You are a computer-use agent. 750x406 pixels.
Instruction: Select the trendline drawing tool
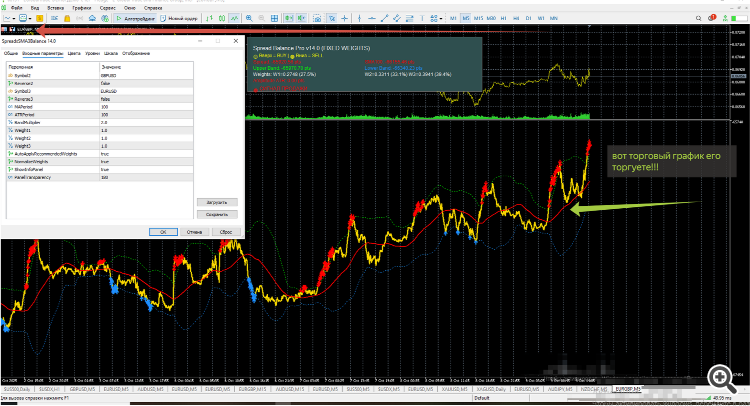[385, 18]
